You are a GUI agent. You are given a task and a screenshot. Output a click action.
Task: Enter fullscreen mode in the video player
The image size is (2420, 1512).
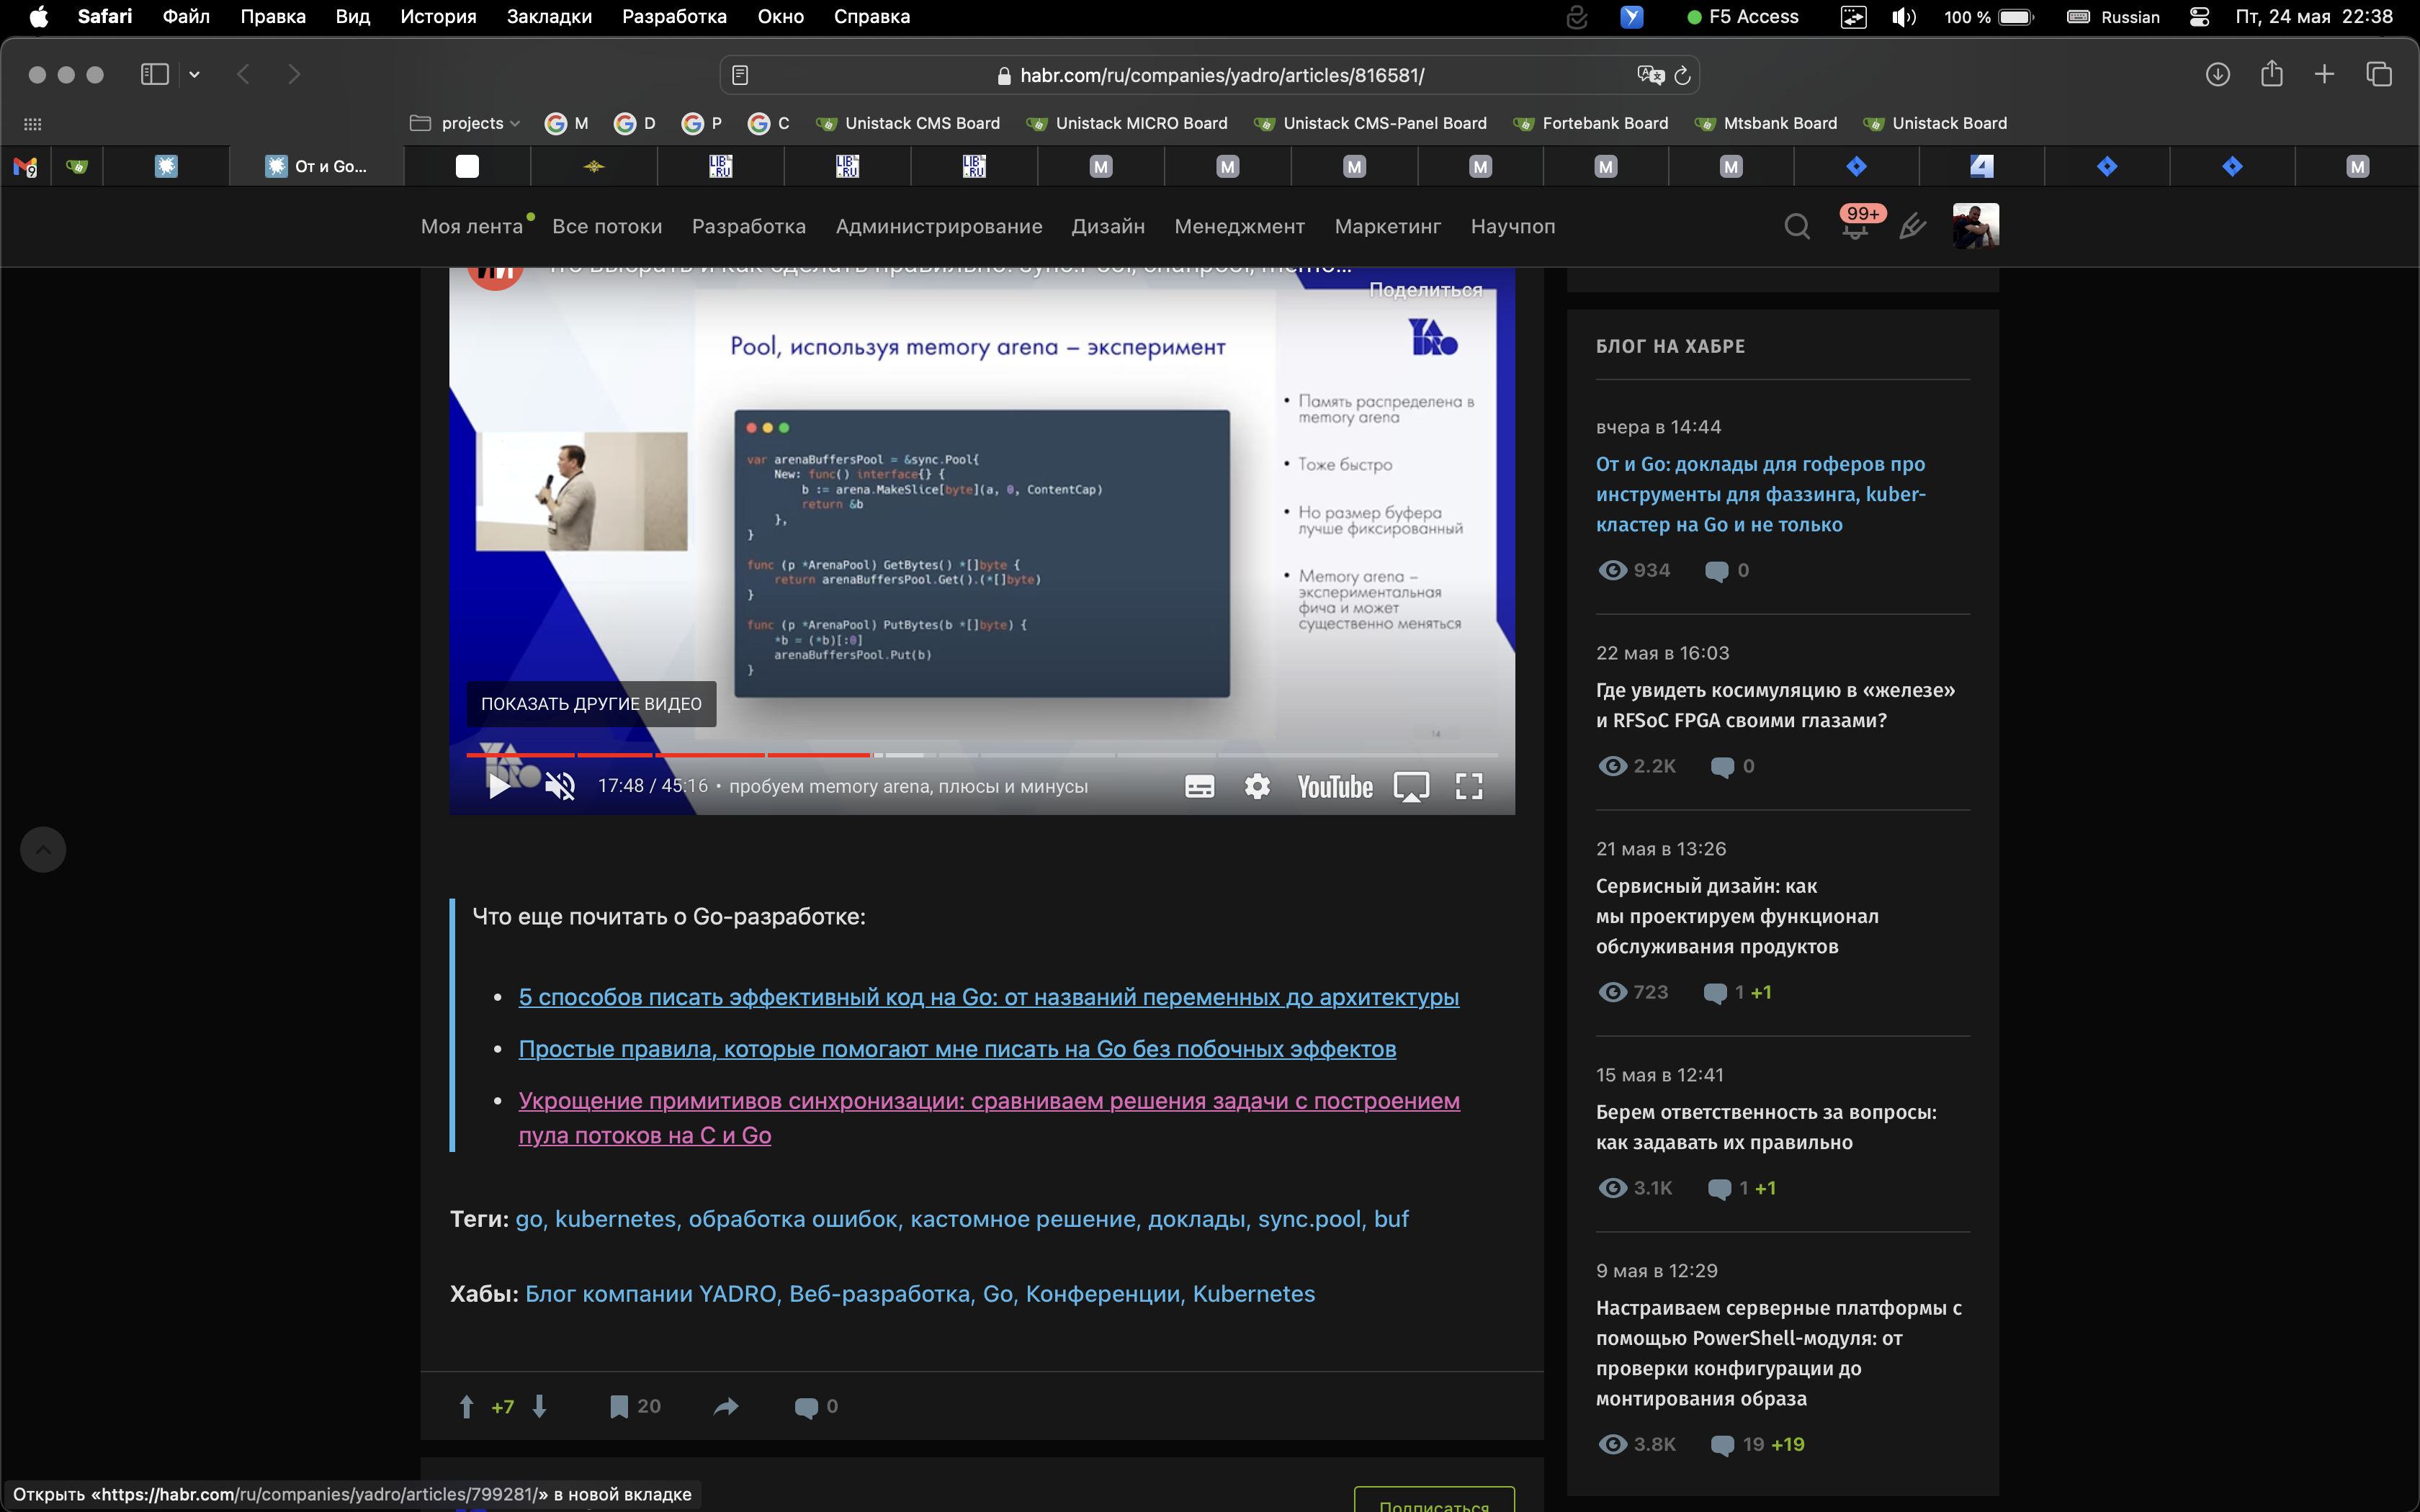(x=1468, y=786)
